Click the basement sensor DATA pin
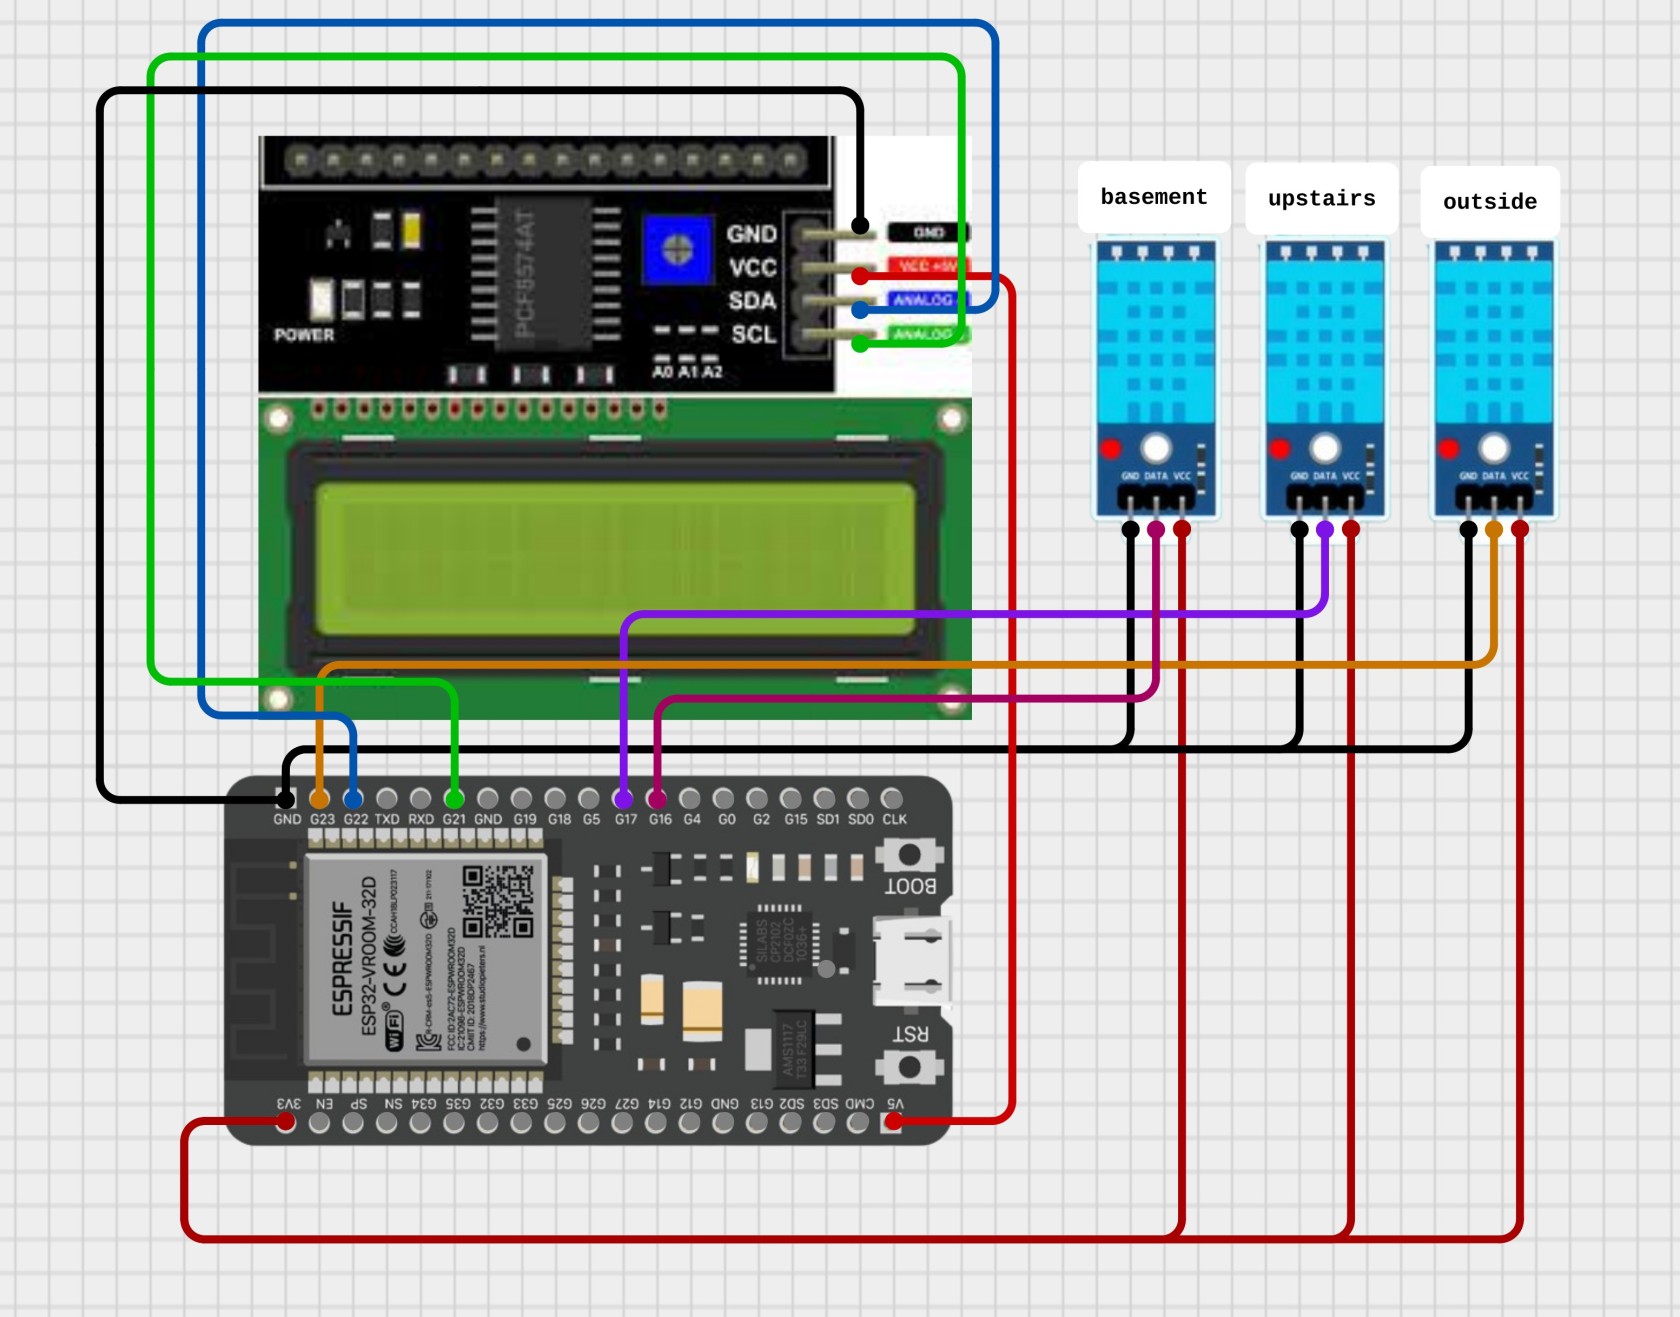The height and width of the screenshot is (1317, 1680). point(1156,529)
